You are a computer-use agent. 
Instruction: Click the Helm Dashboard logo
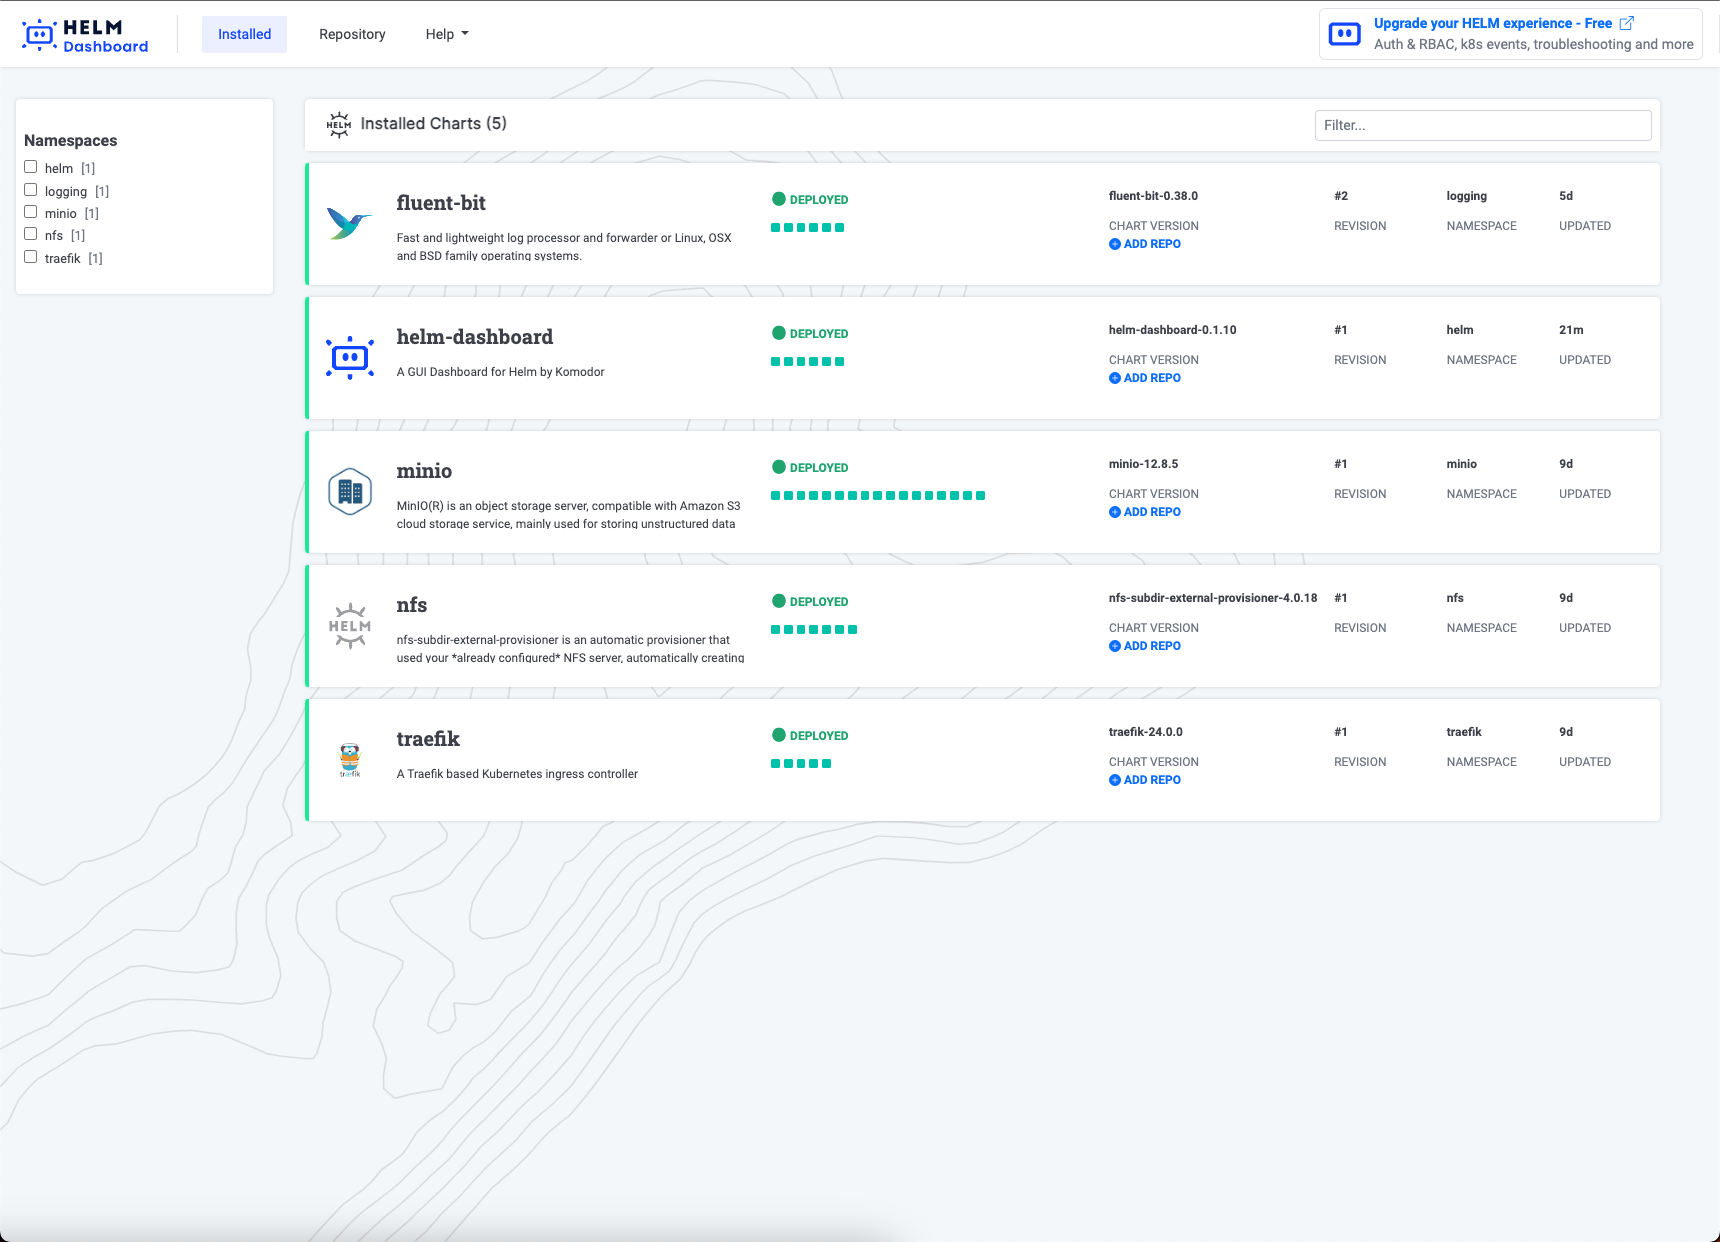[x=85, y=35]
